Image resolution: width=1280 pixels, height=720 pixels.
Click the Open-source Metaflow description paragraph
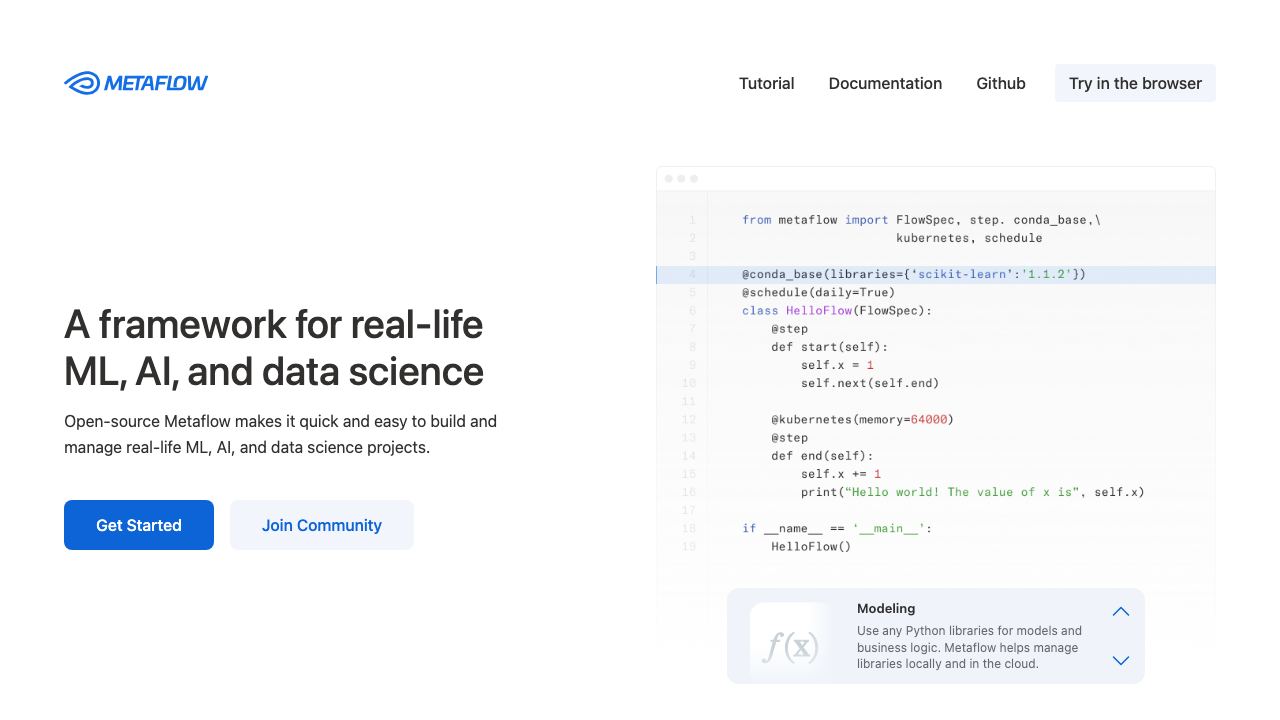[x=281, y=434]
